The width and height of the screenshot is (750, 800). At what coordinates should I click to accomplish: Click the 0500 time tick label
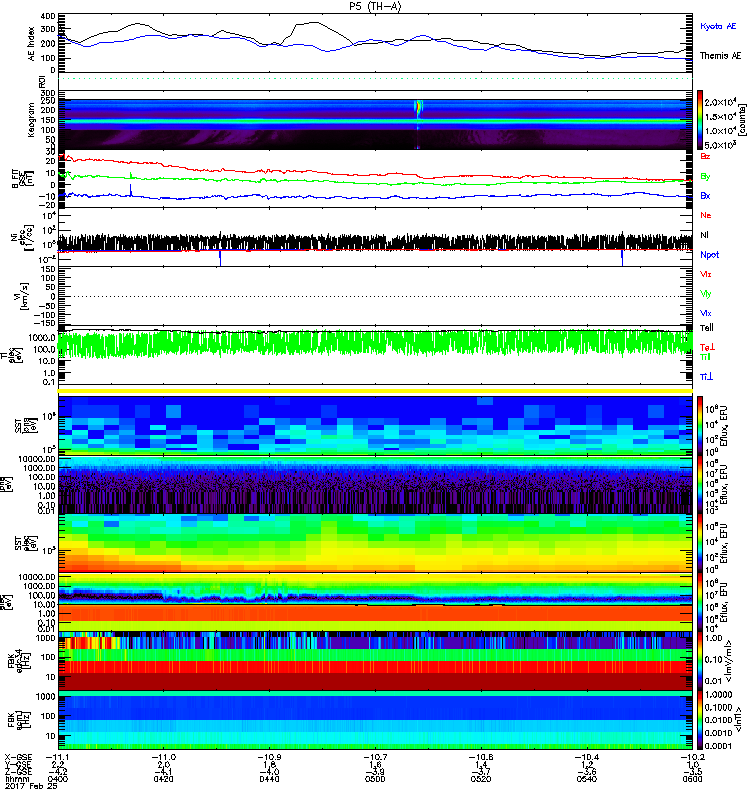point(375,779)
